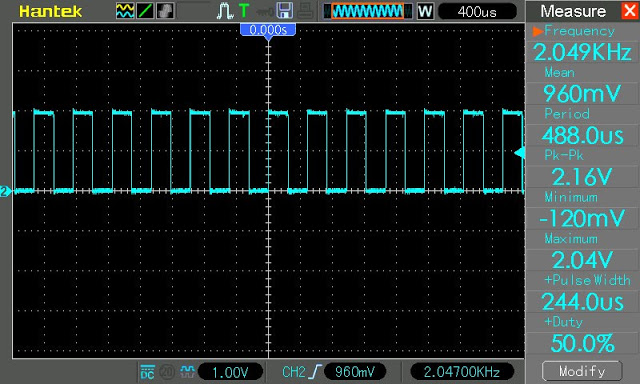
Task: Click the -120mV minimum value
Action: [x=582, y=218]
